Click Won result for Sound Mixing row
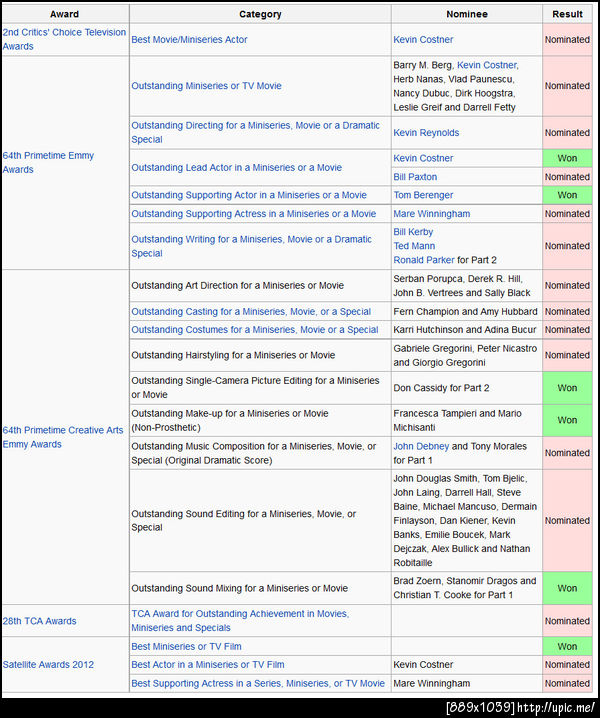This screenshot has height=718, width=600. pyautogui.click(x=567, y=588)
